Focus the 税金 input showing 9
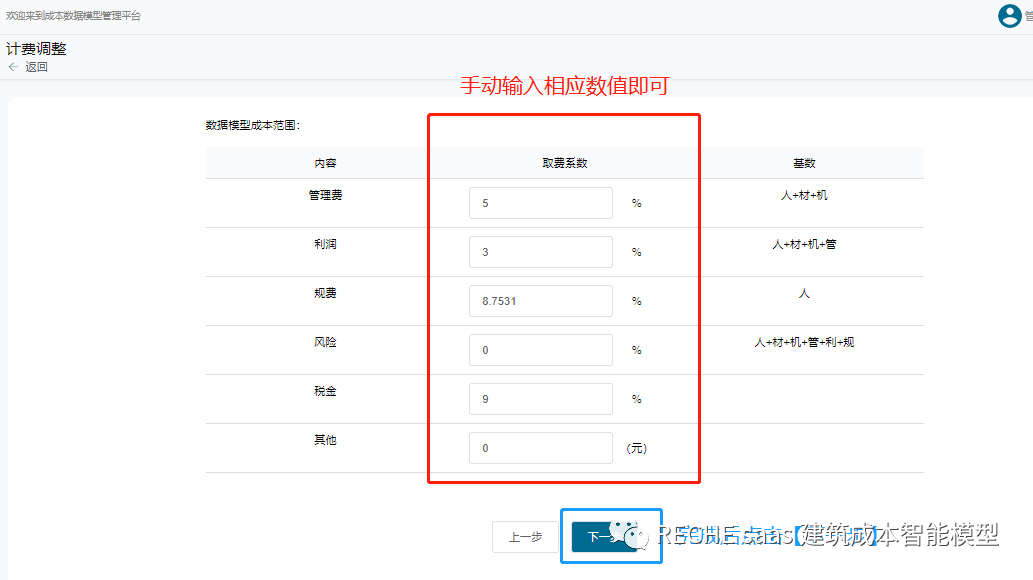 pos(540,399)
